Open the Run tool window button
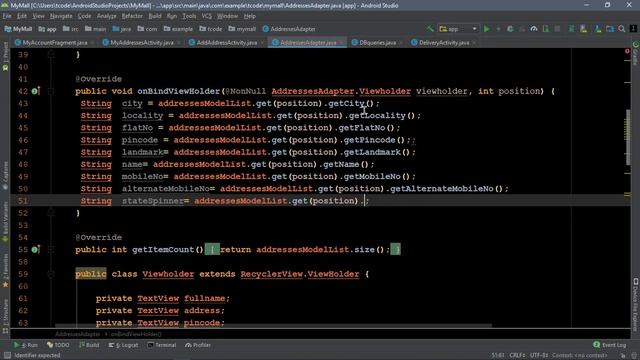Image resolution: width=640 pixels, height=360 pixels. coord(25,345)
